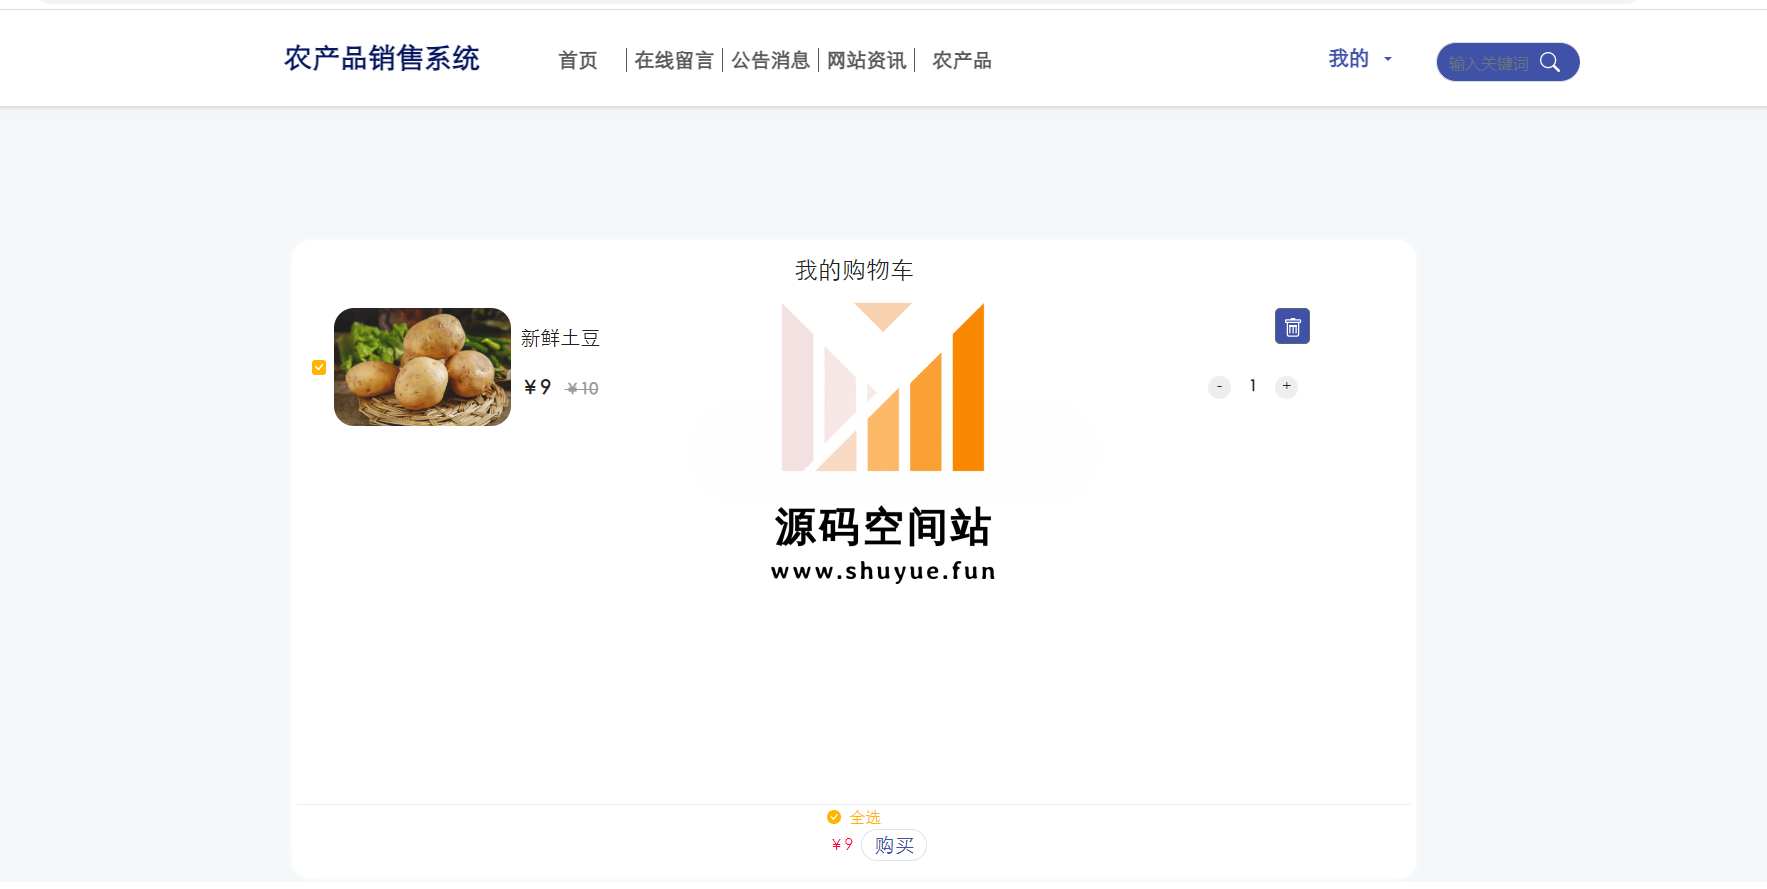Viewport: 1767px width, 889px height.
Task: Open the 在线留言 page
Action: 674,61
